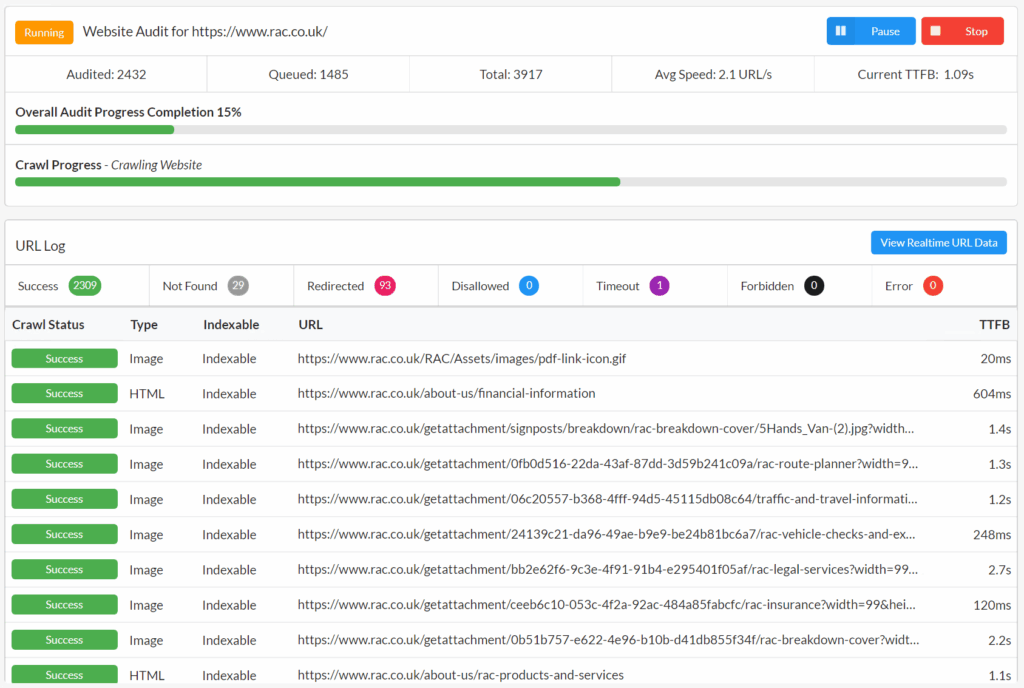Select the grey Not Found badge 29

pos(238,286)
